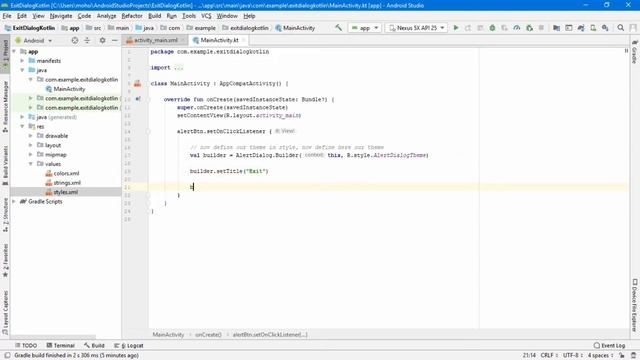Screen dimensions: 640x360
Task: Expand the manifests folder arrow
Action: [22, 60]
